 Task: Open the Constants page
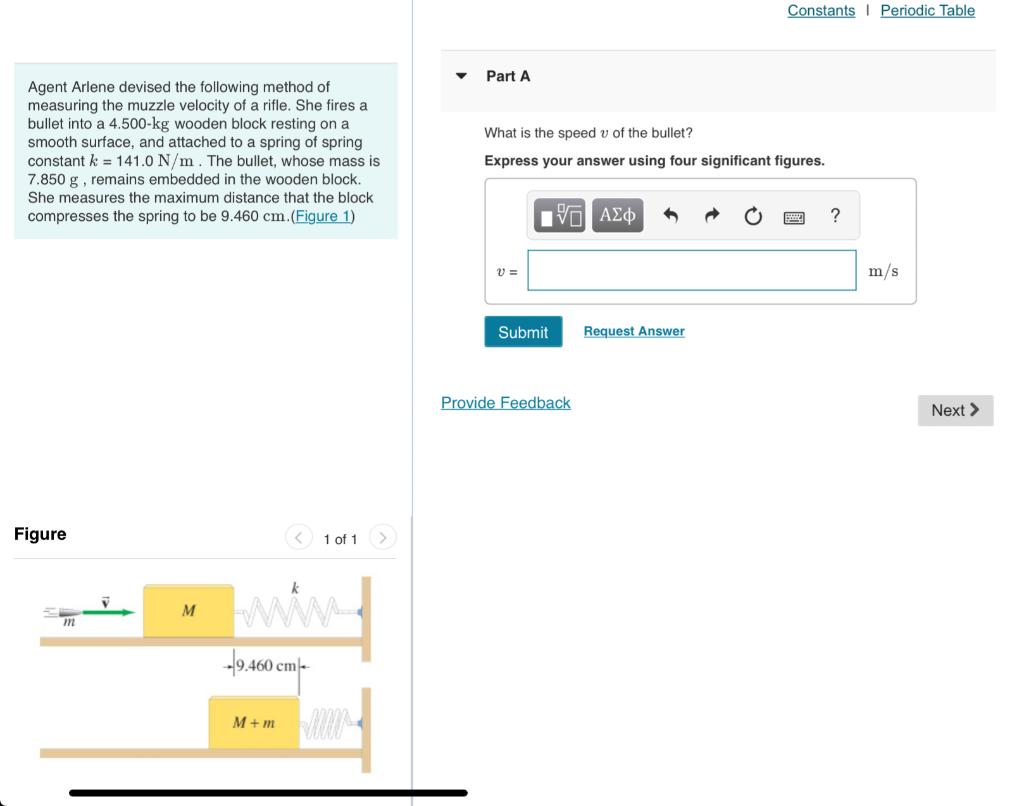[820, 10]
